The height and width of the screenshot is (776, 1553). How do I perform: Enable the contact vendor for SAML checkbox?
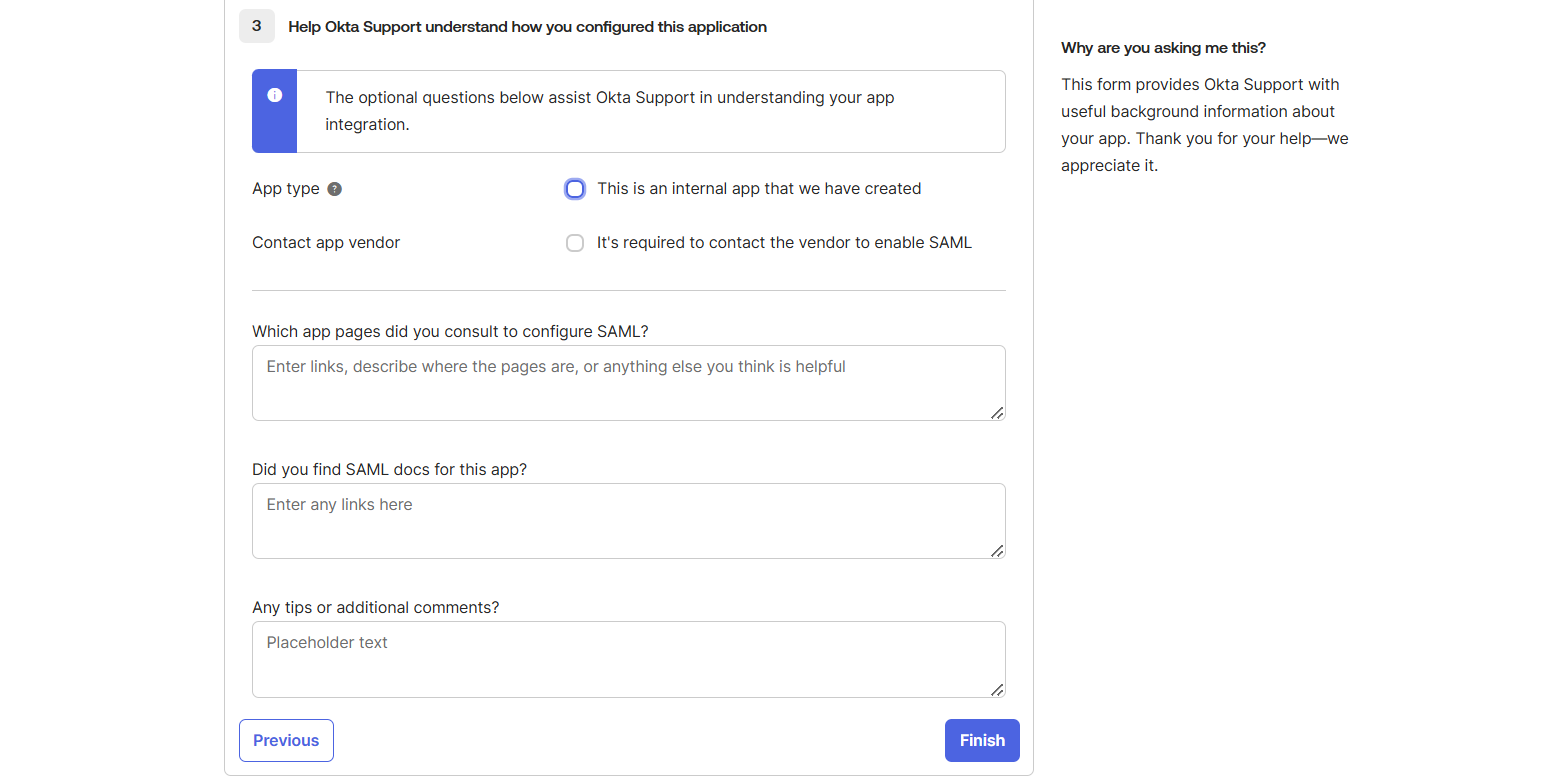[575, 243]
